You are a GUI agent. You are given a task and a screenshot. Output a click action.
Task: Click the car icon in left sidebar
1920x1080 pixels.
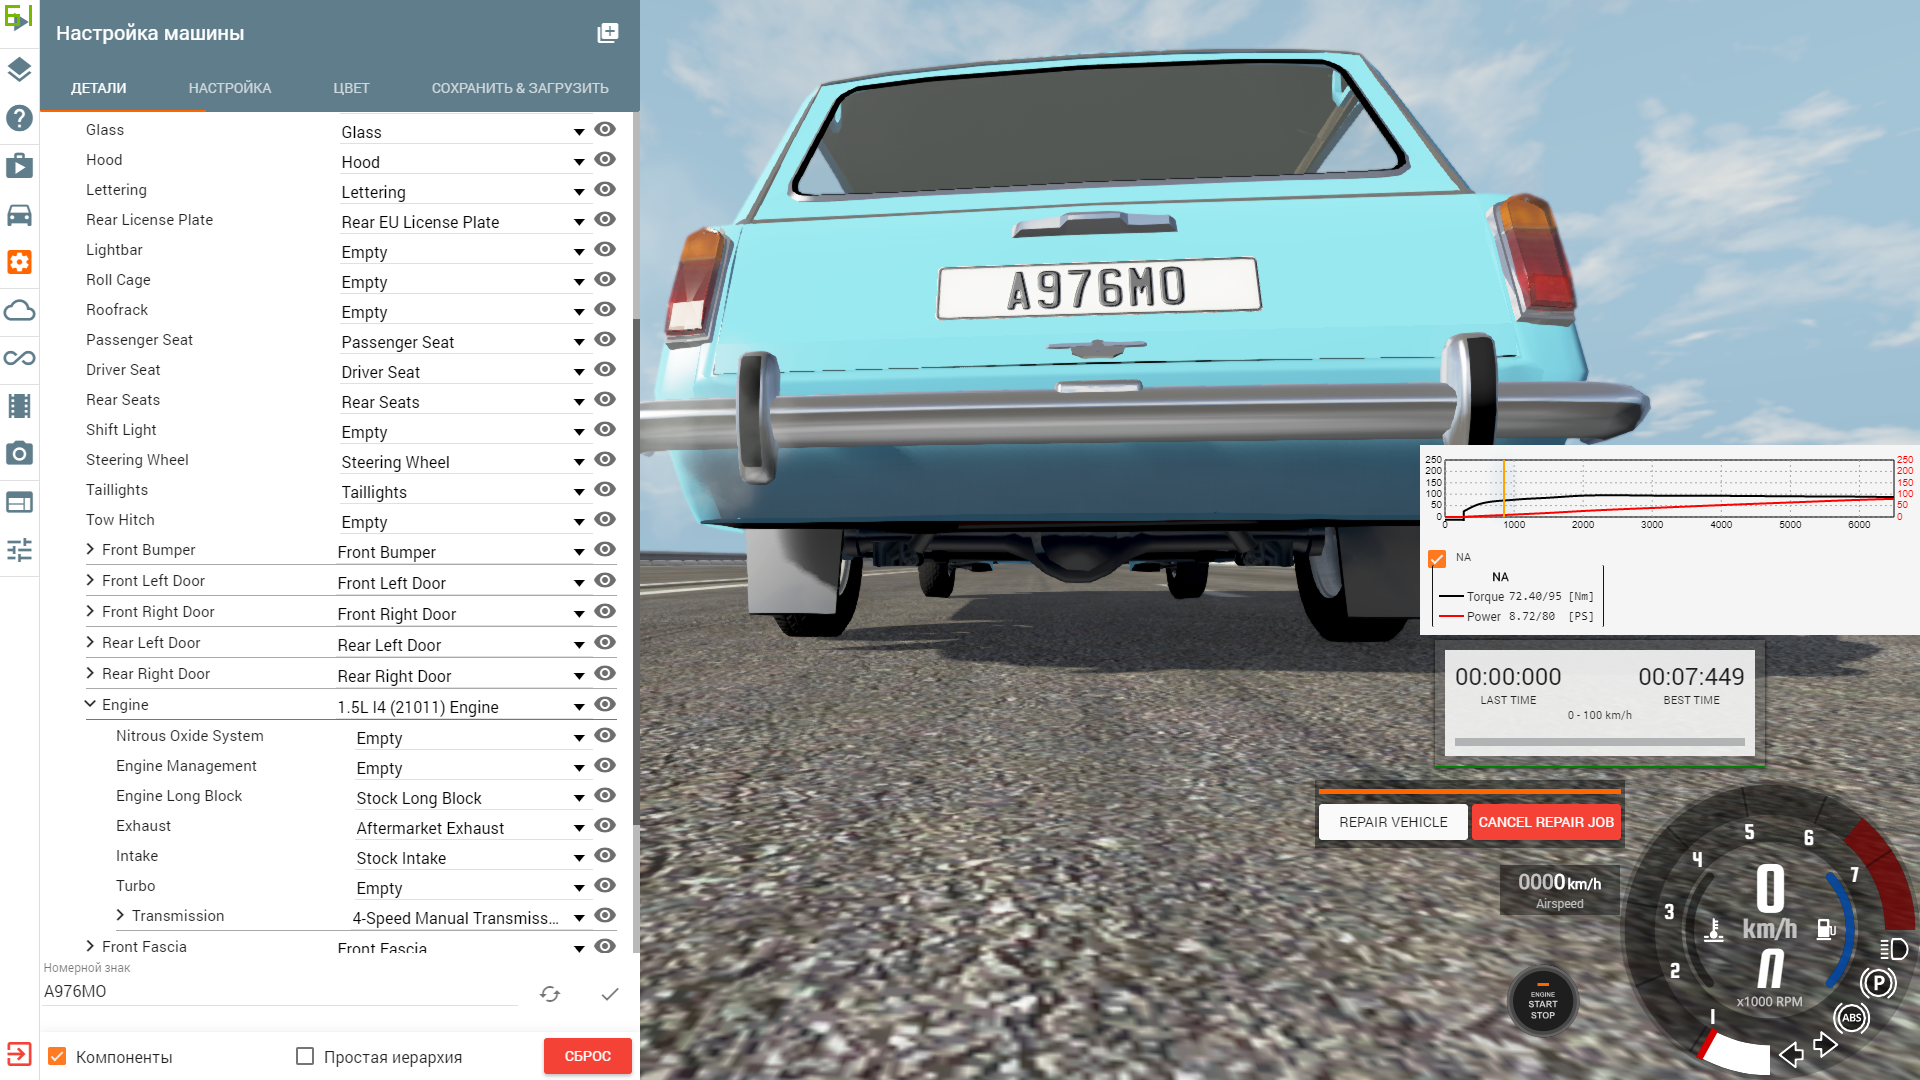pos(19,215)
